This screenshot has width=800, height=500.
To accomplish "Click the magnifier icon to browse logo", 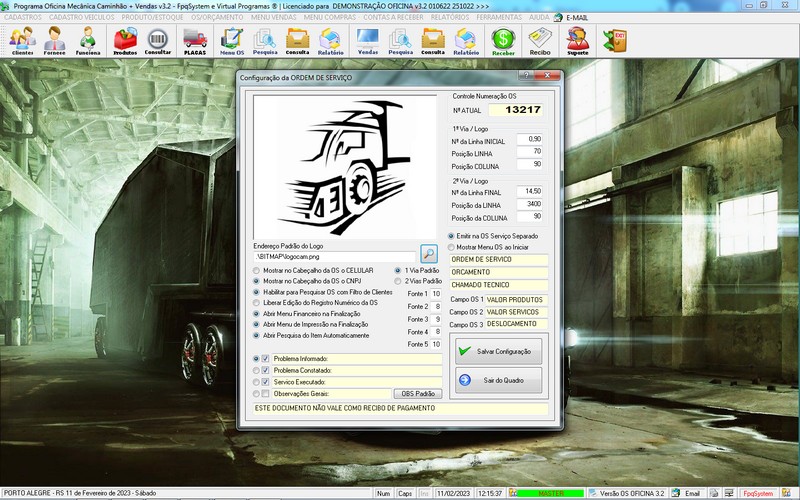I will point(429,254).
